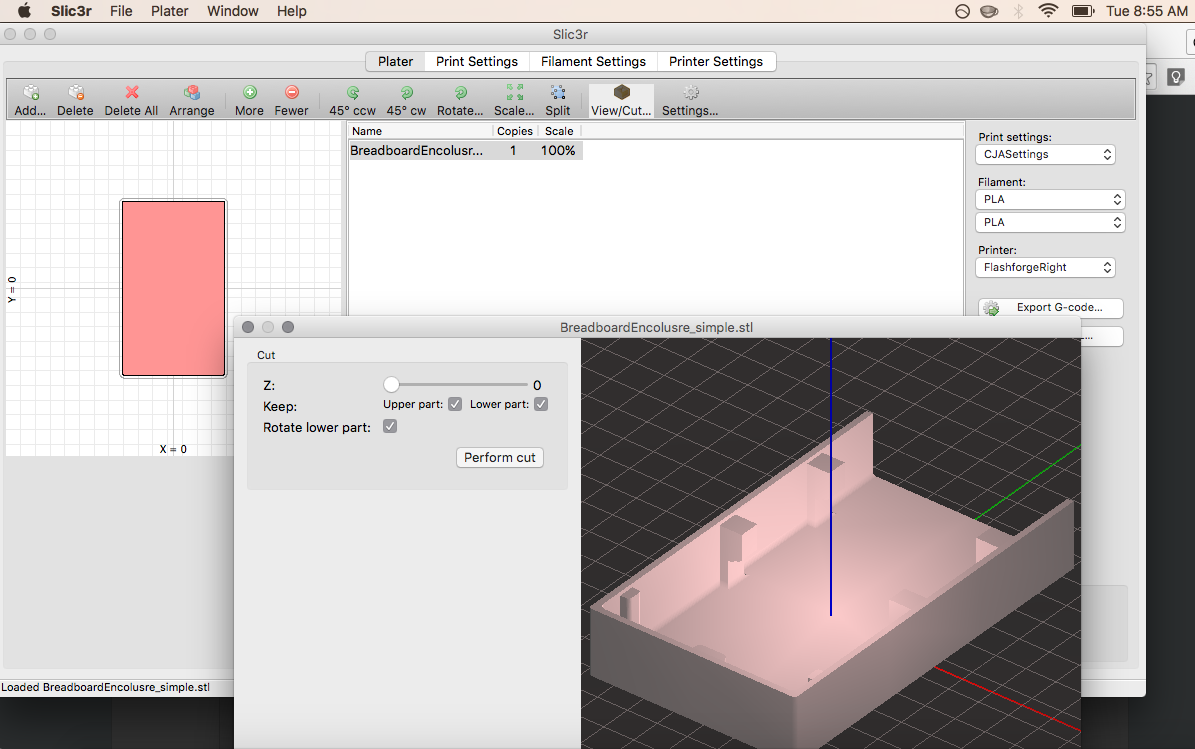Image resolution: width=1195 pixels, height=749 pixels.
Task: Click the Bluetooth menu bar icon
Action: (x=1018, y=11)
